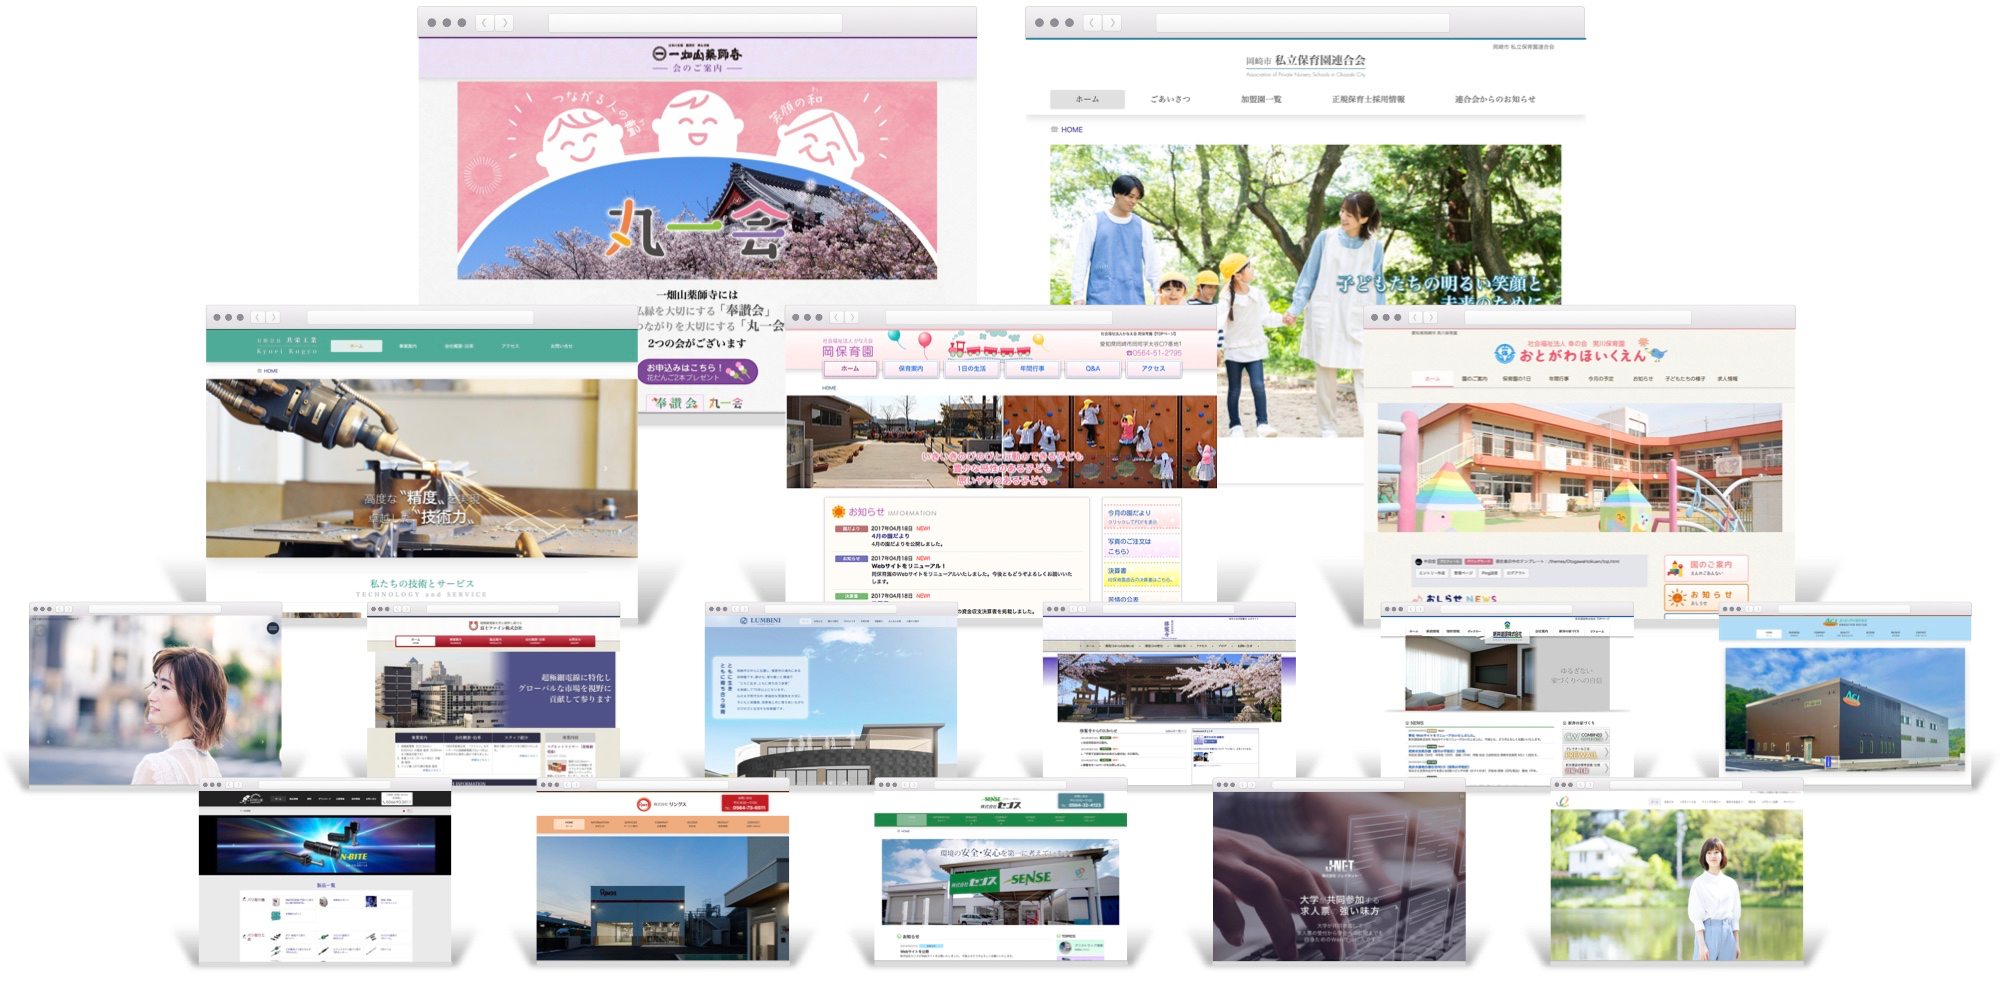Viewport: 2000px width, 1002px height.
Task: Click forward arrow in 私立保育園連合会 browser window
Action: click(1112, 23)
